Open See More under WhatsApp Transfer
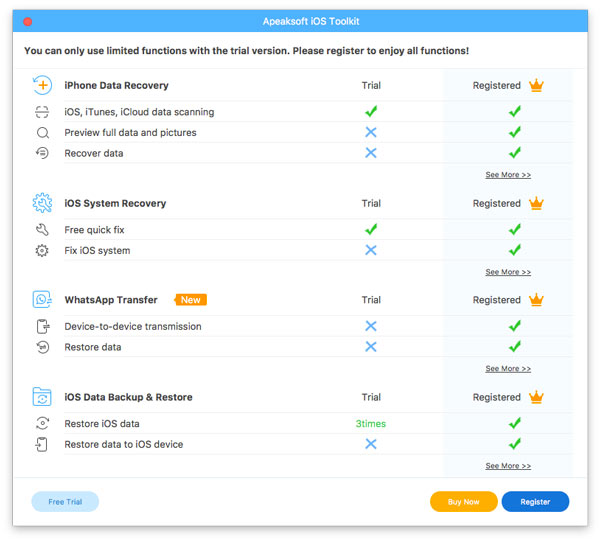Image resolution: width=600 pixels, height=541 pixels. 508,368
